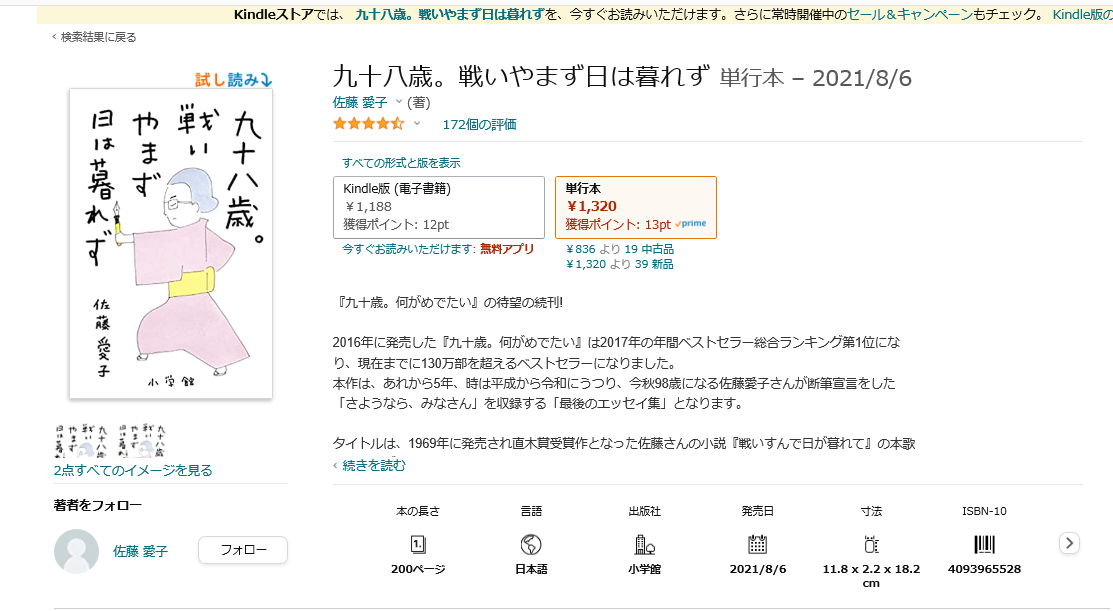
Task: Click the 11.8 x 2.2 x 18.2 cm dimensions
Action: (871, 576)
